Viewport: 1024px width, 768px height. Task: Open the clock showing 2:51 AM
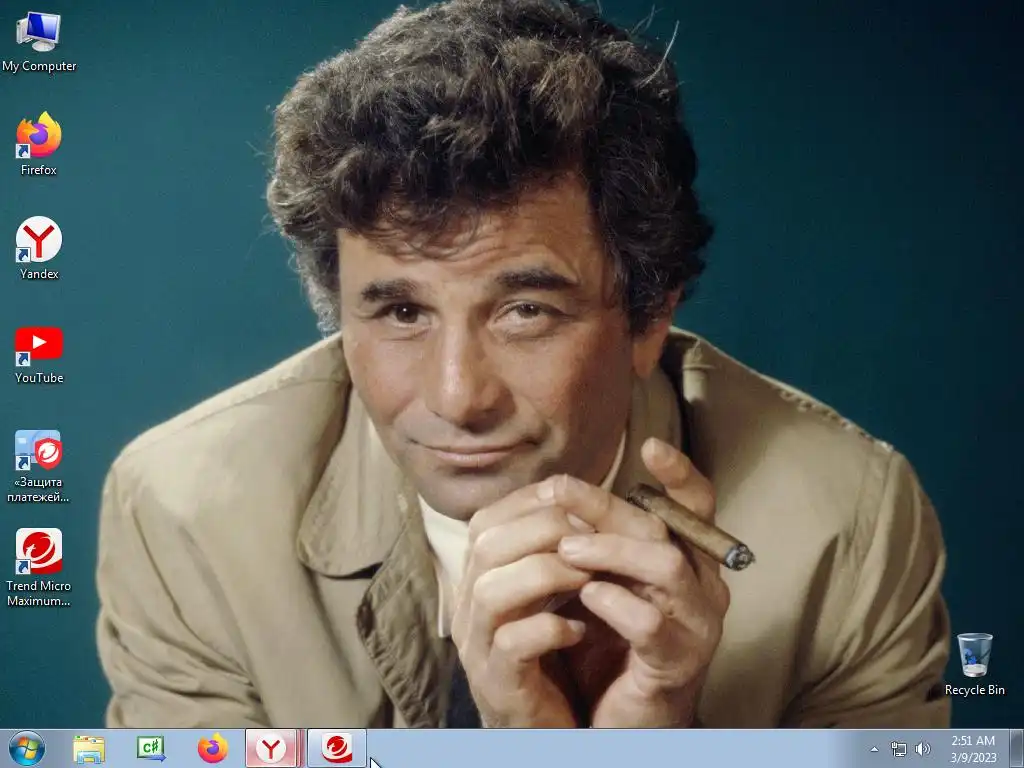973,749
